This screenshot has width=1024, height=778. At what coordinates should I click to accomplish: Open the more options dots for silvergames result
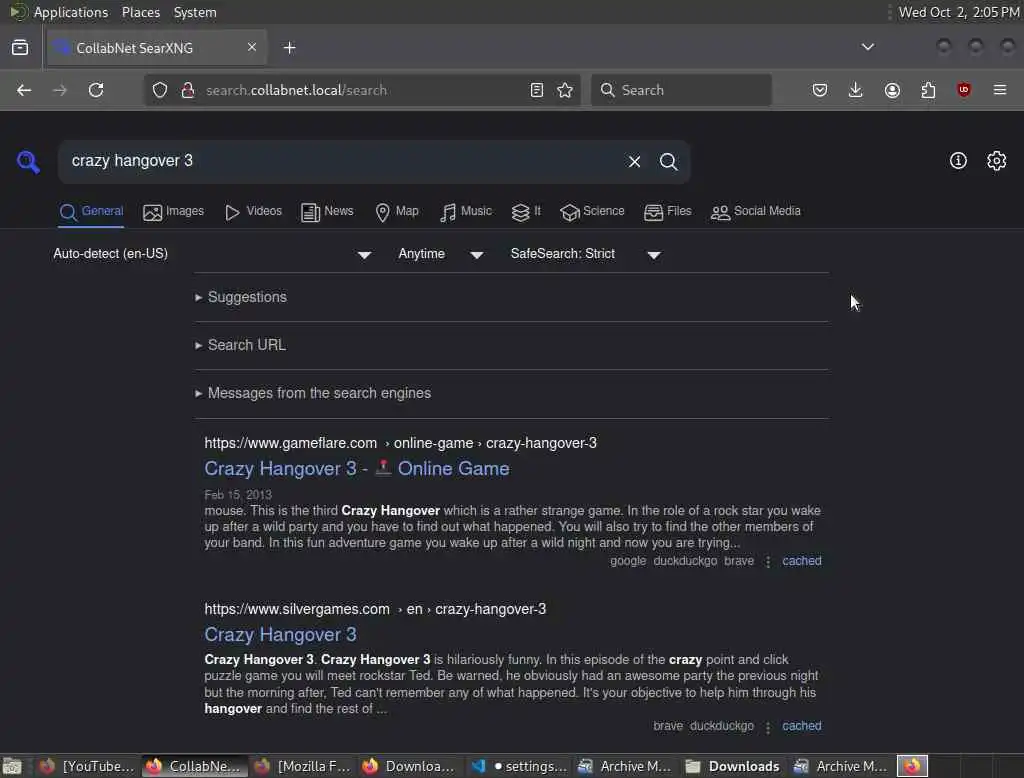point(768,727)
